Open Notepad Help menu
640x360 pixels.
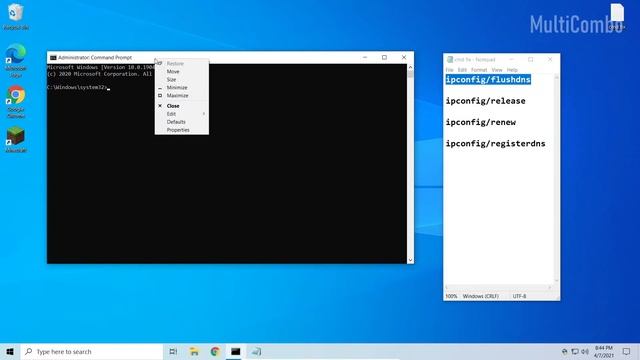click(x=512, y=70)
